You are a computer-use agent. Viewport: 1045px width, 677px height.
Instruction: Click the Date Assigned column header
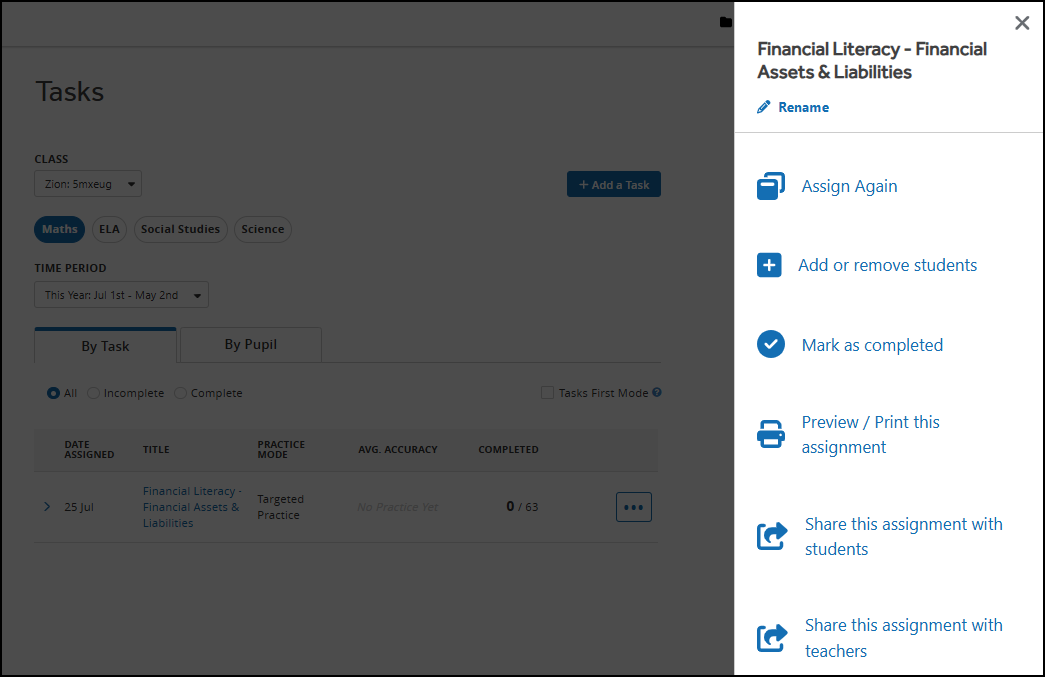(x=89, y=449)
